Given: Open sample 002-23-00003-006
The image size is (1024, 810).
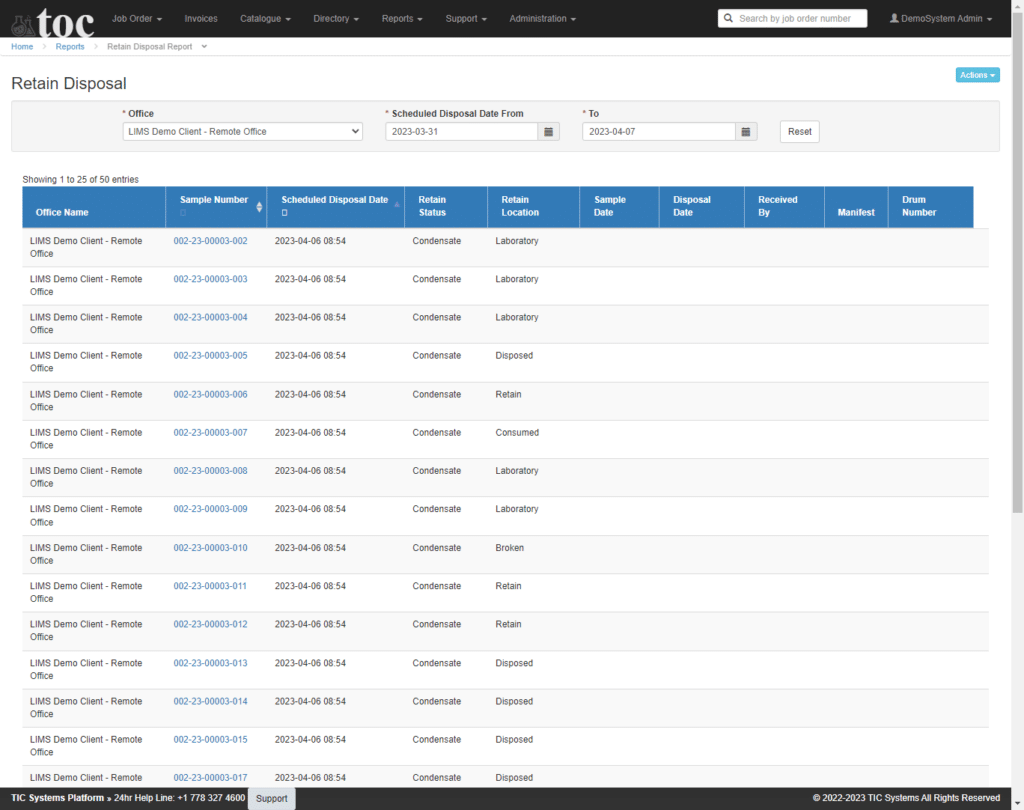Looking at the screenshot, I should (210, 395).
